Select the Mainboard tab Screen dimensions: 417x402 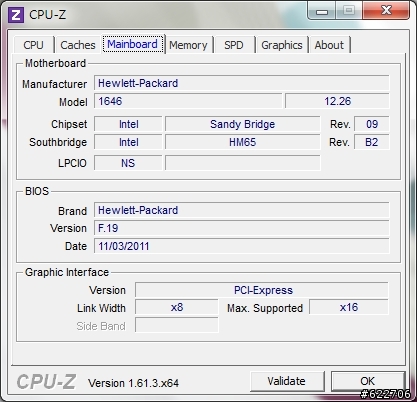tap(133, 44)
